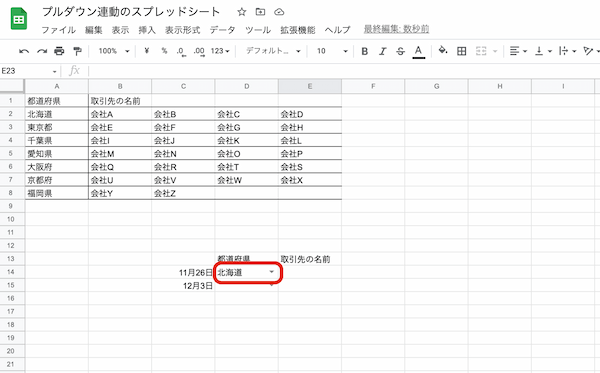Viewport: 600px width, 373px height.
Task: Redo the last action
Action: [42, 51]
